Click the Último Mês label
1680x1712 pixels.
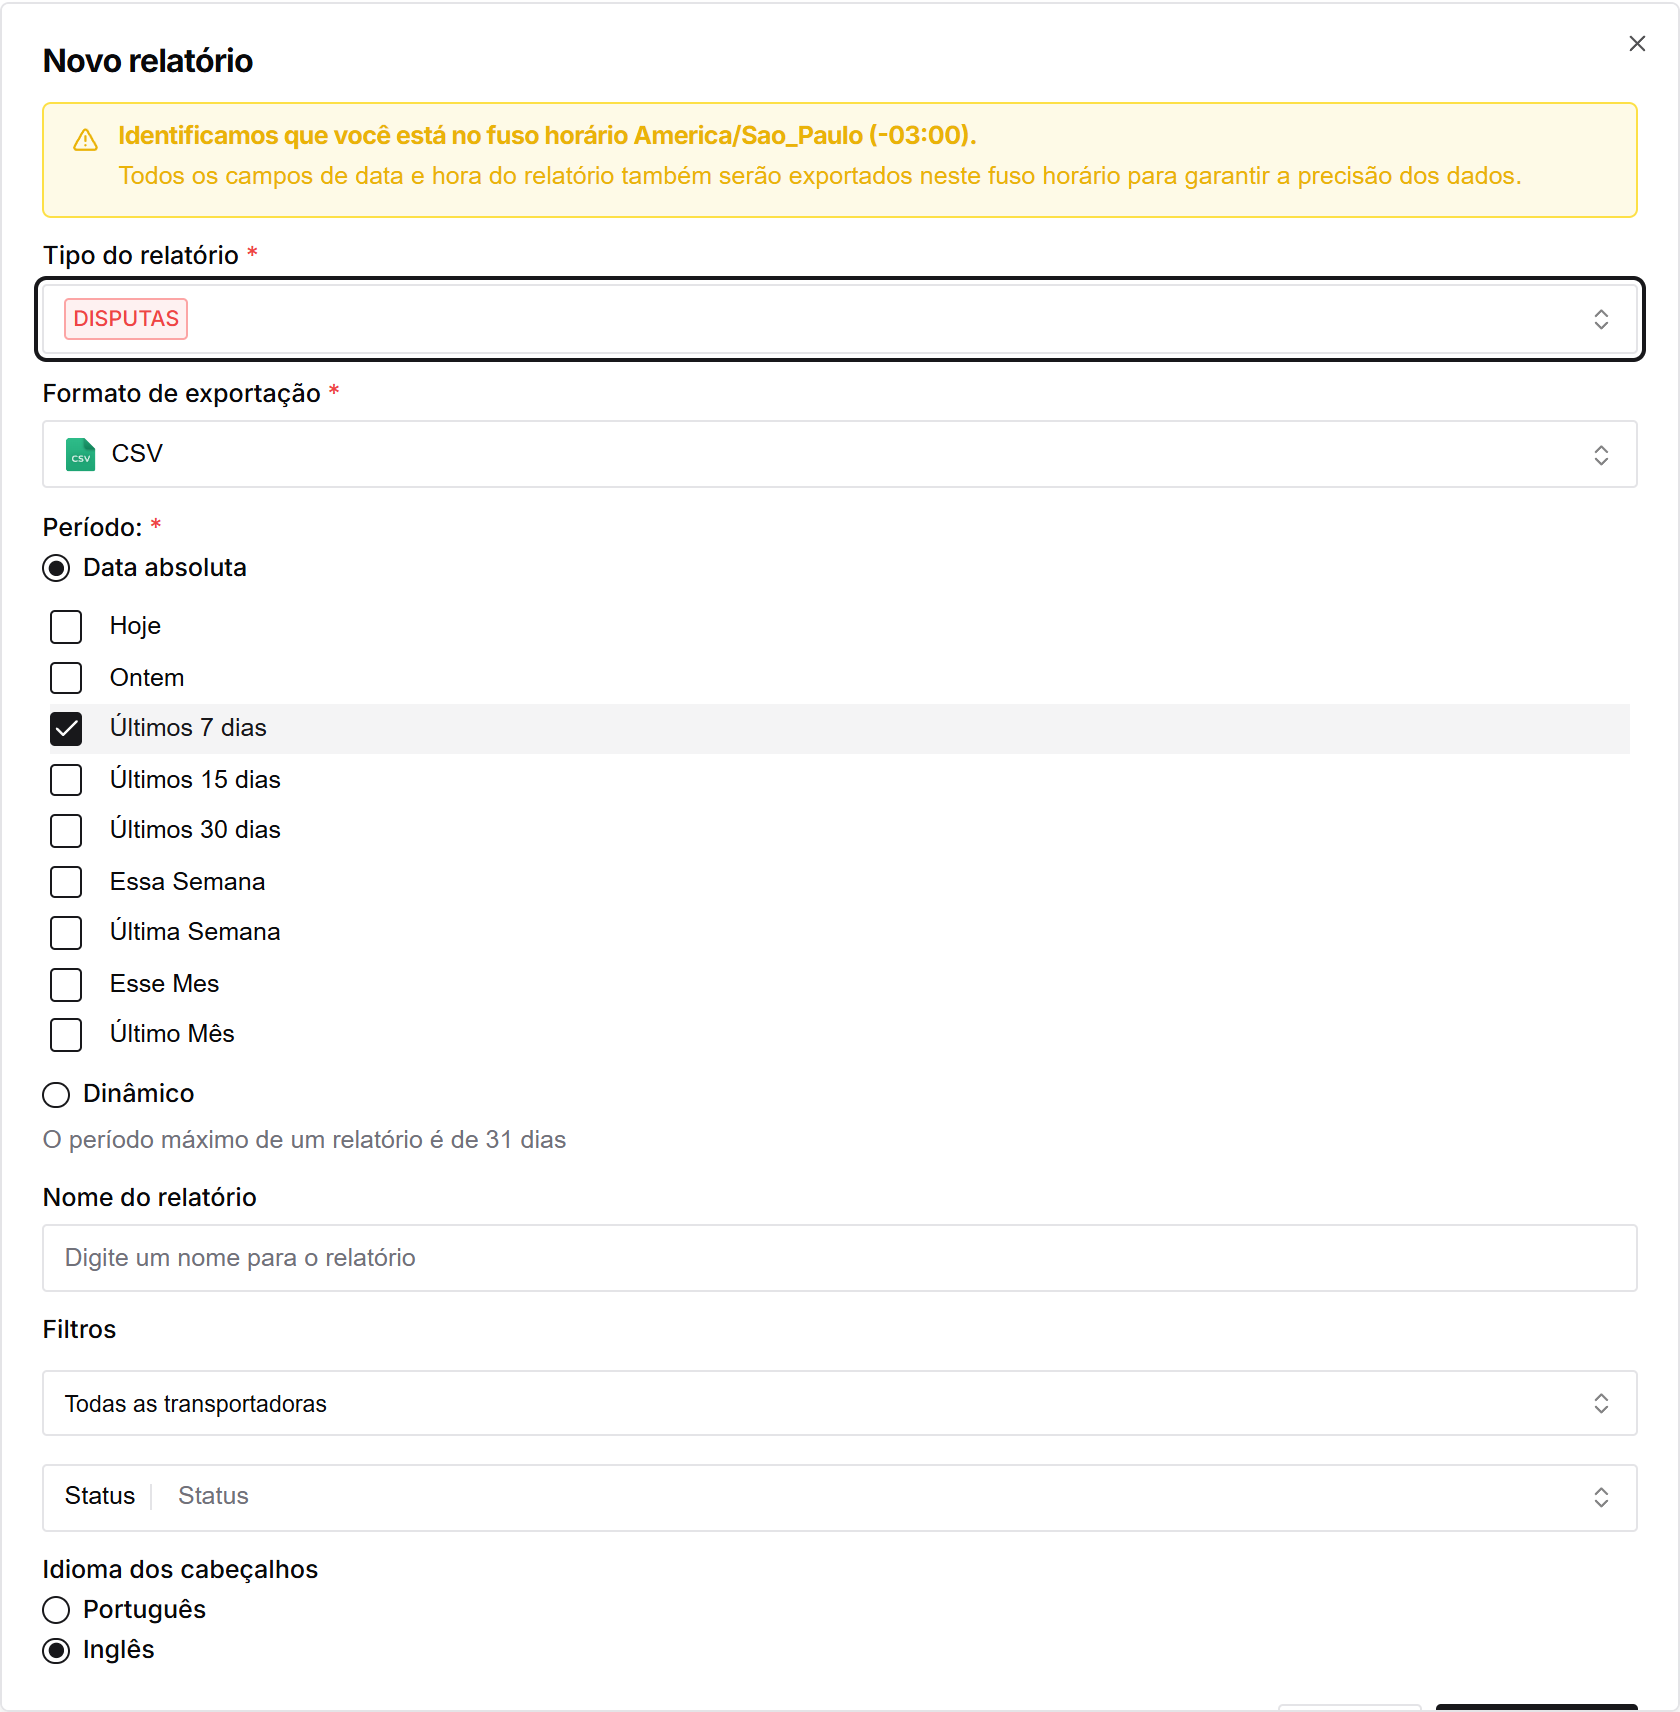172,1034
